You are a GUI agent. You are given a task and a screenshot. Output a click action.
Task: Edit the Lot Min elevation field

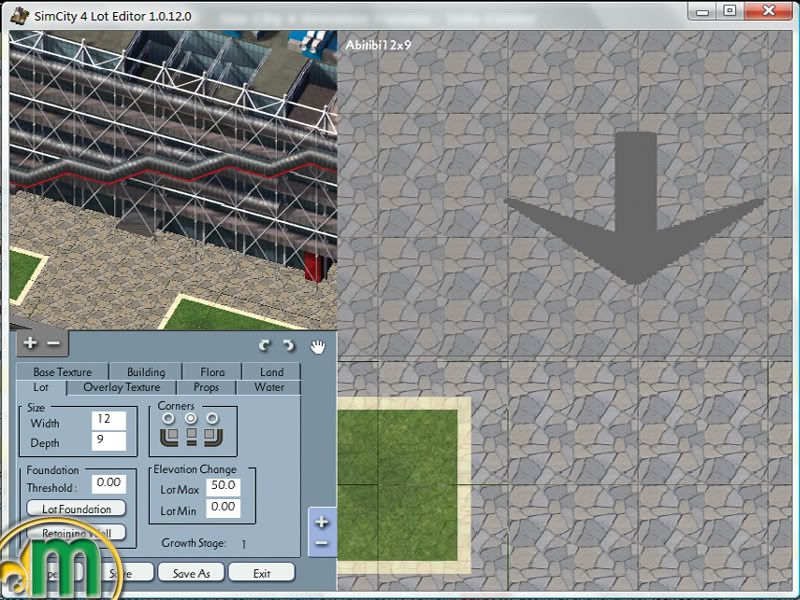click(x=223, y=508)
